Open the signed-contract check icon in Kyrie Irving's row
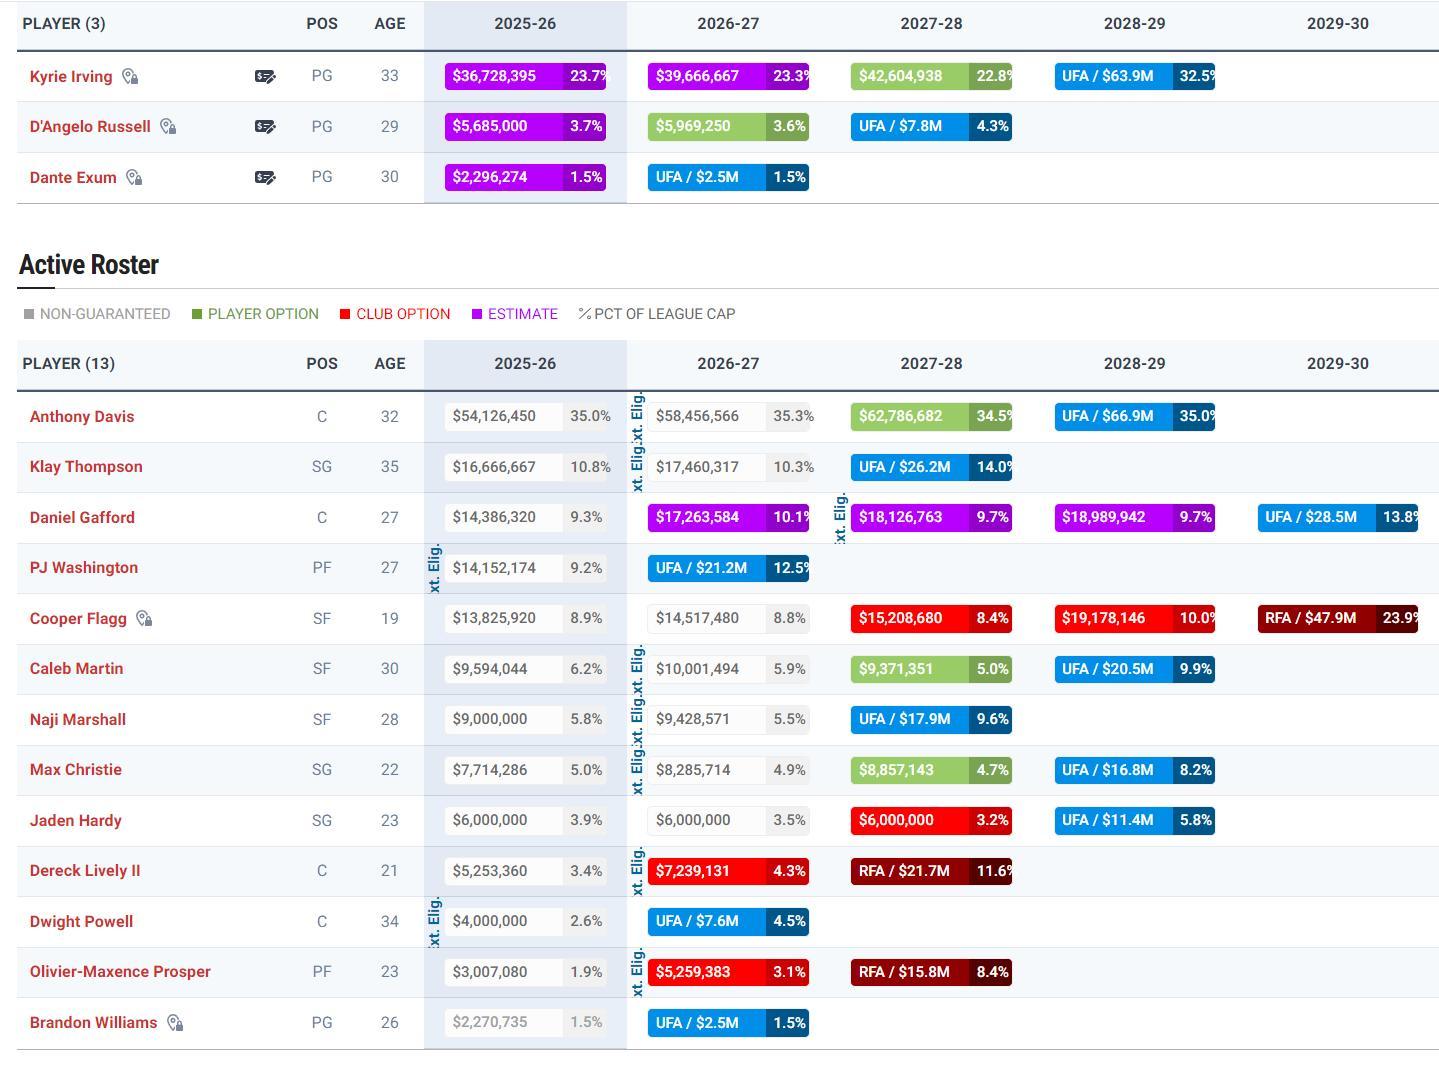The width and height of the screenshot is (1439, 1065). [265, 77]
